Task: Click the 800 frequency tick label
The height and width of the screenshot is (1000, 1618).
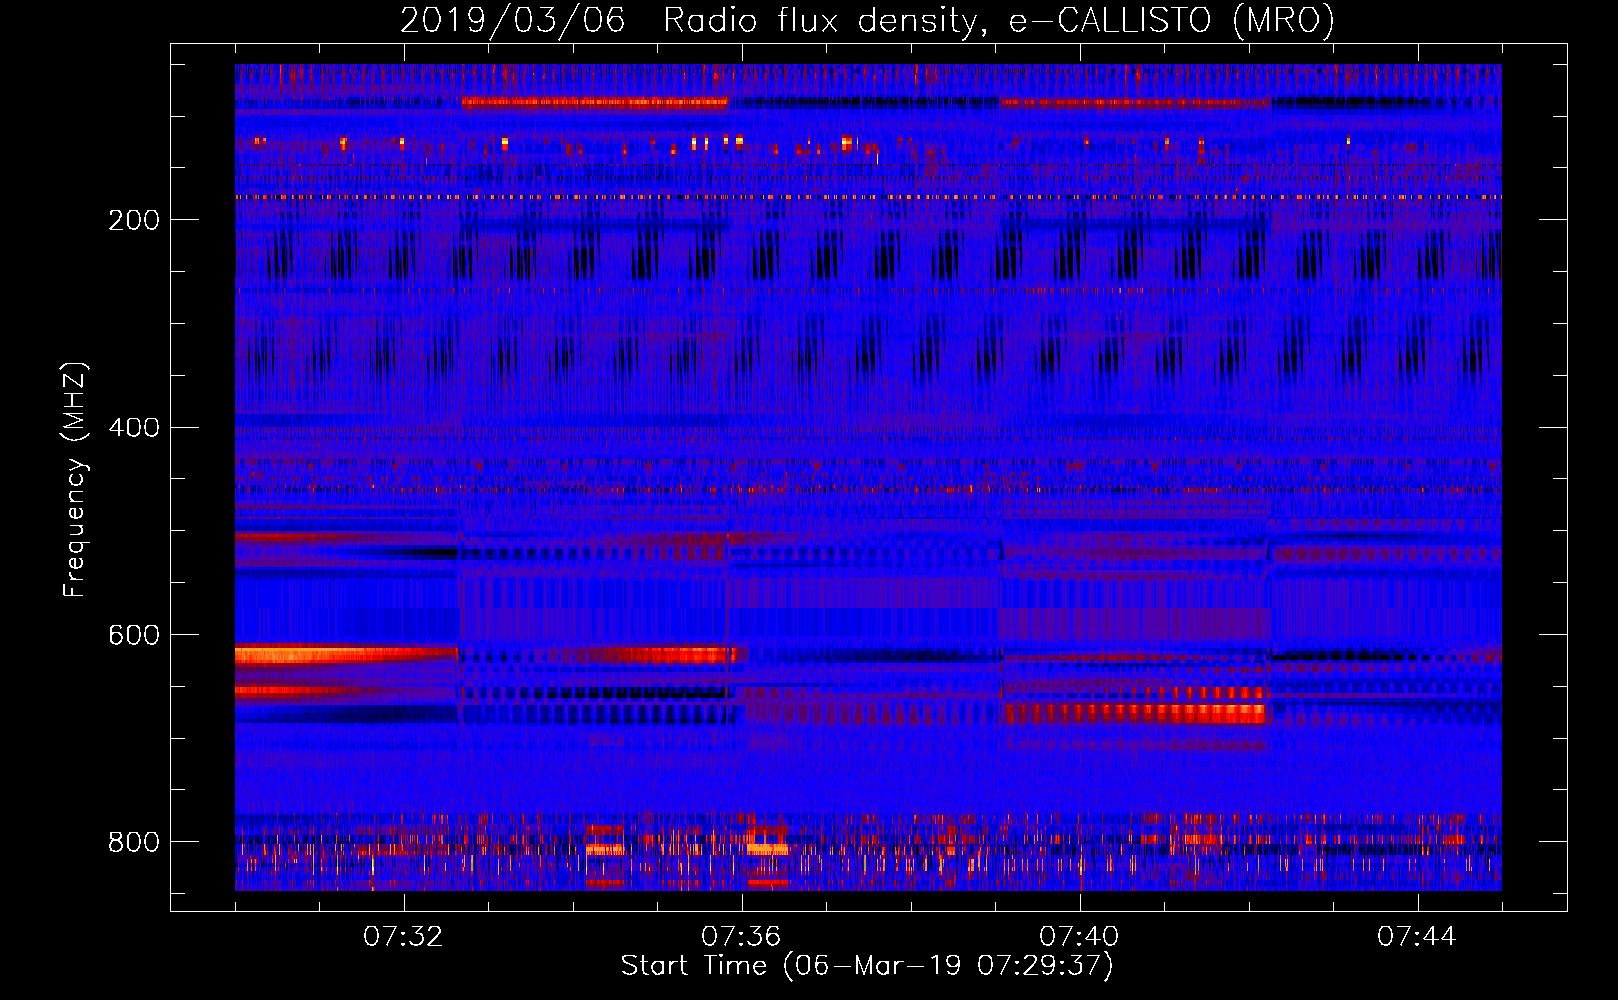Action: coord(134,842)
